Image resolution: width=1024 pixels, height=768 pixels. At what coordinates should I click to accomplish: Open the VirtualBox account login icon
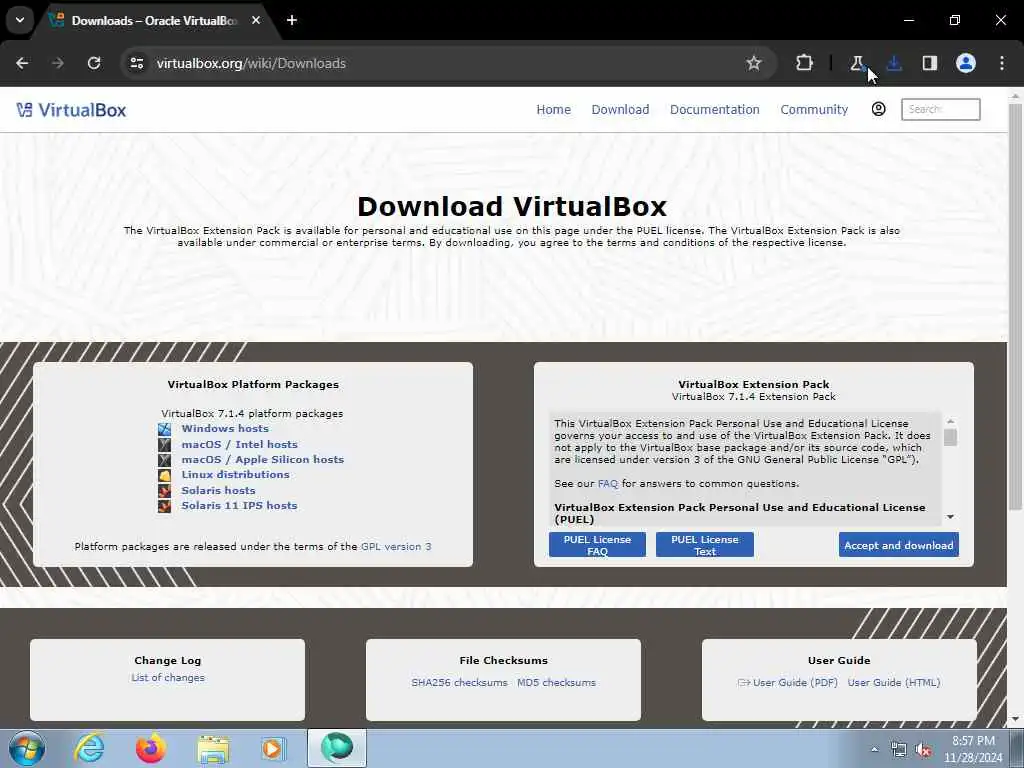coord(878,109)
